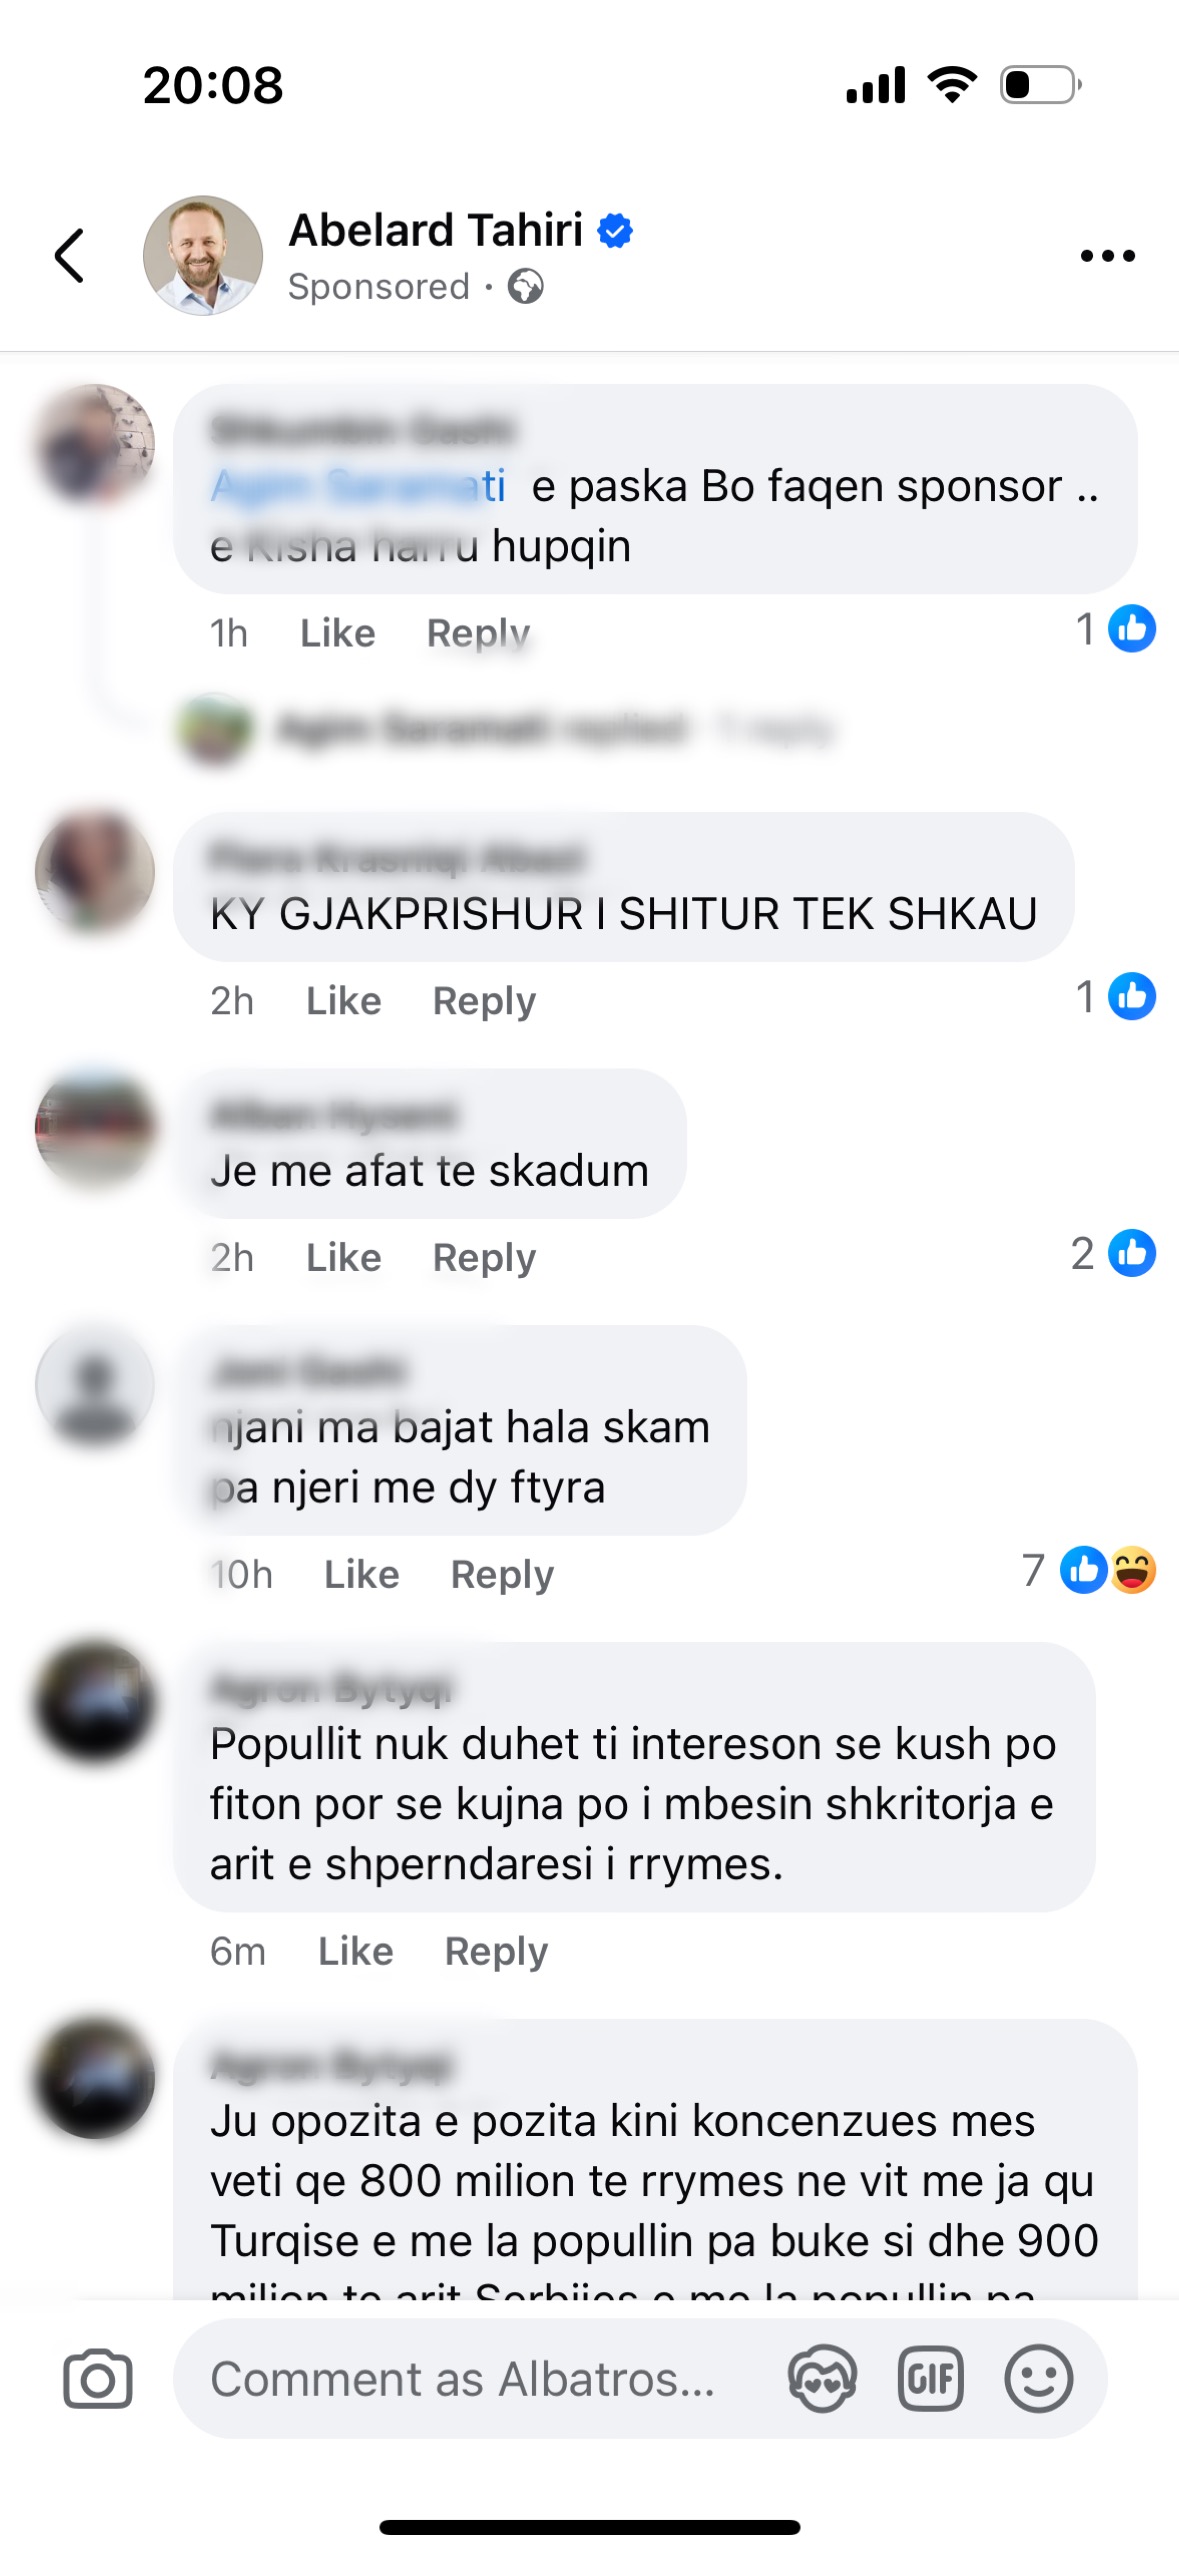Open the tagged name link in first comment
The width and height of the screenshot is (1179, 2556).
(x=358, y=486)
